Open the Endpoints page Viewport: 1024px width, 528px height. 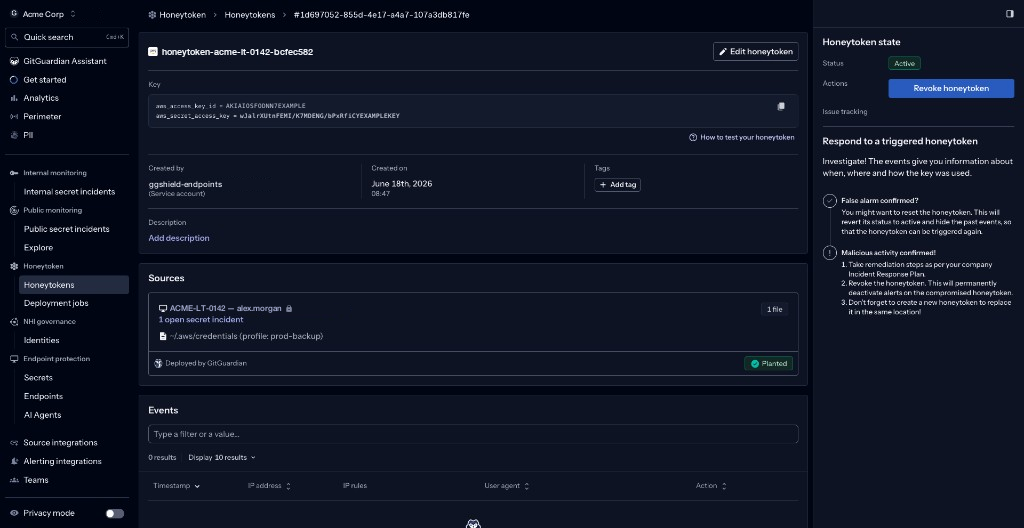click(x=43, y=396)
